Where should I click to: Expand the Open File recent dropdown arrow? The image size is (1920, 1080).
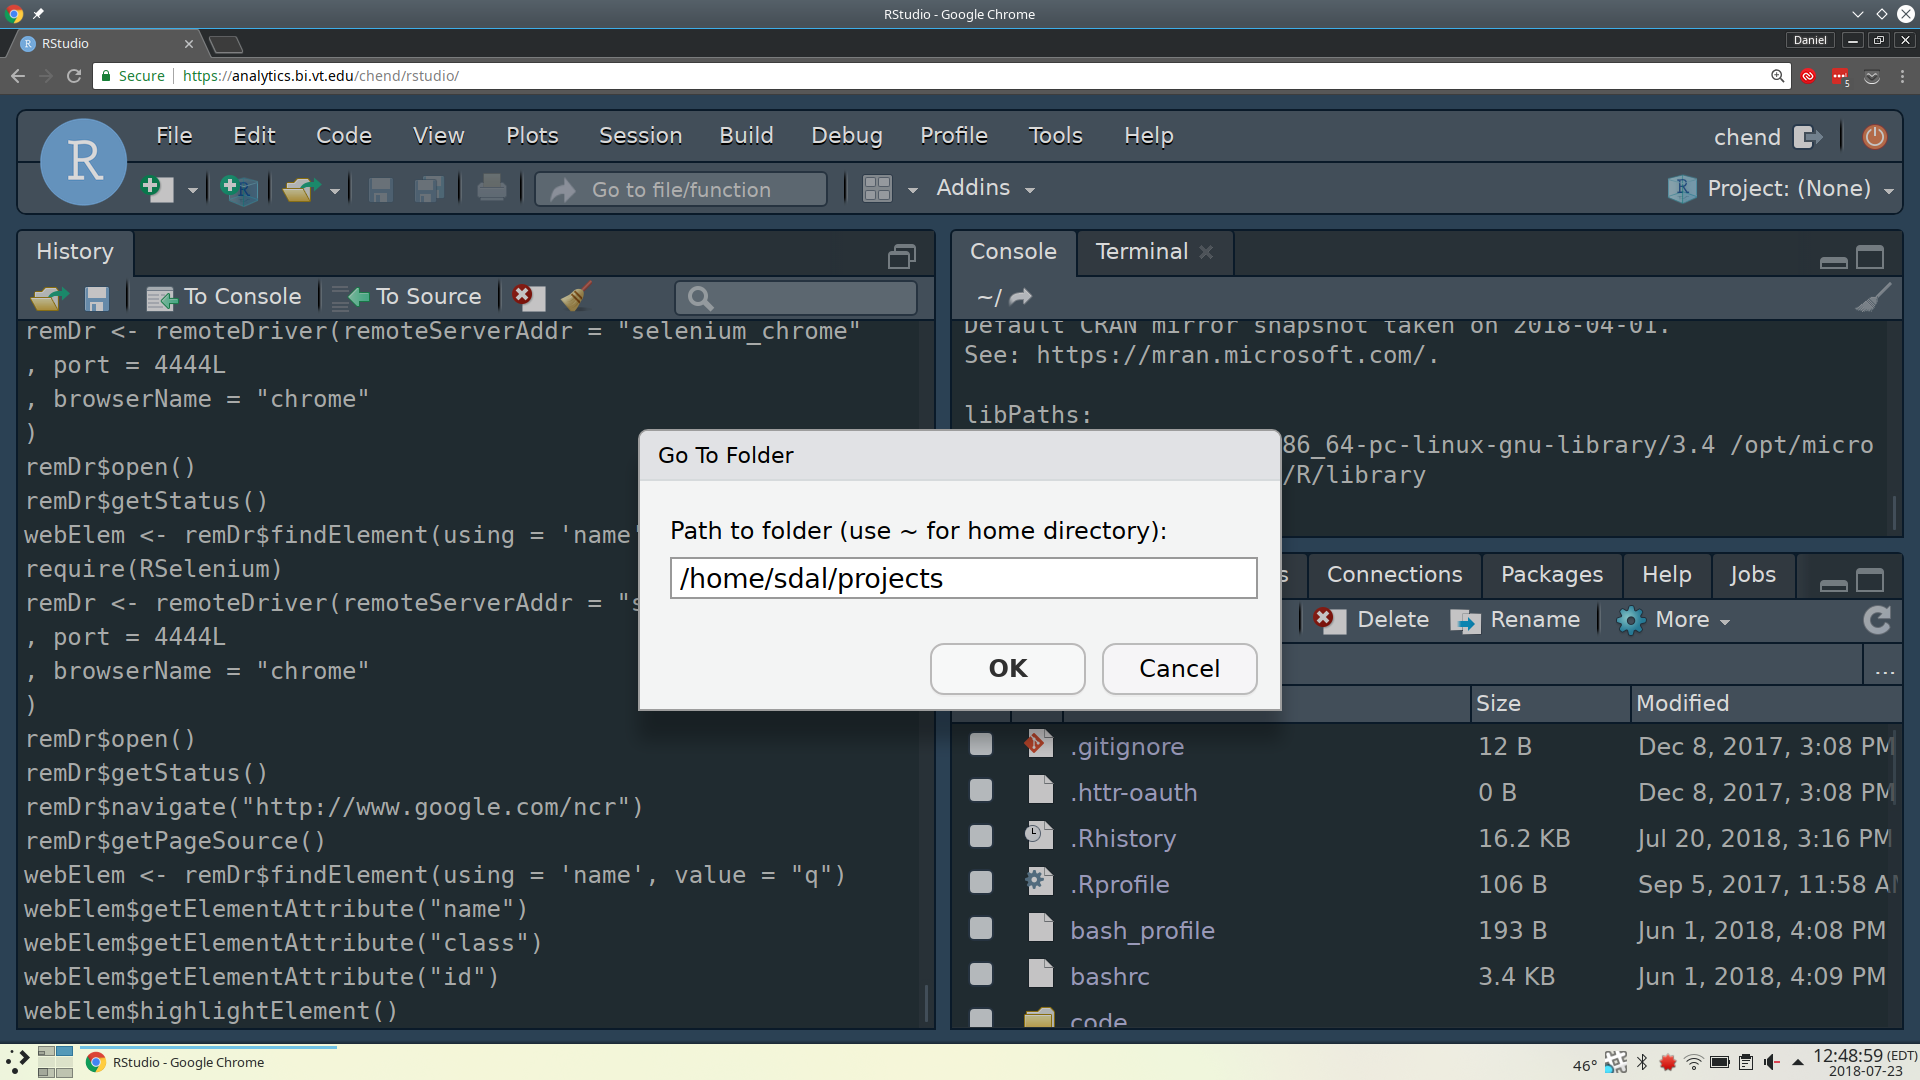click(335, 190)
